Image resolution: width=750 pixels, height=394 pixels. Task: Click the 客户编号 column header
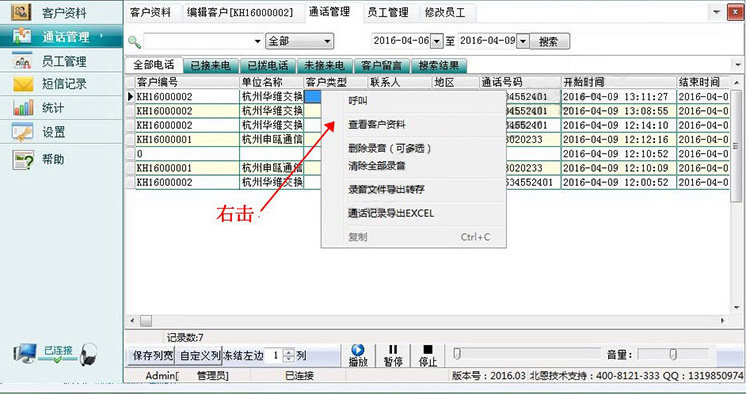click(x=187, y=82)
